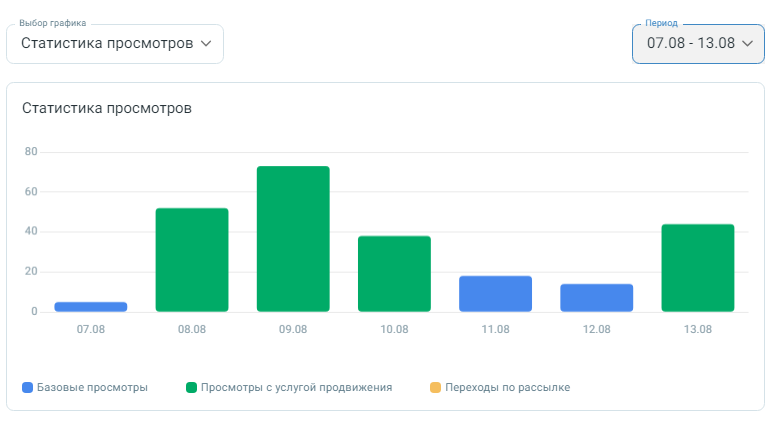Viewport: 779px width, 427px height.
Task: Click the chevron next to the 07.08 - 13.08 period
Action: (747, 44)
